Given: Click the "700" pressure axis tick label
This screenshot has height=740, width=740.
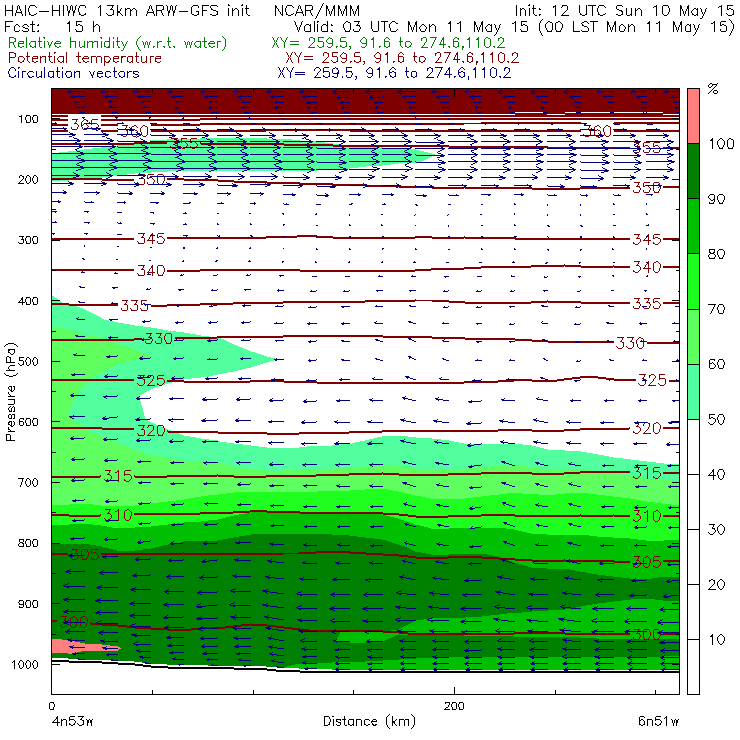Looking at the screenshot, I should click(x=28, y=482).
